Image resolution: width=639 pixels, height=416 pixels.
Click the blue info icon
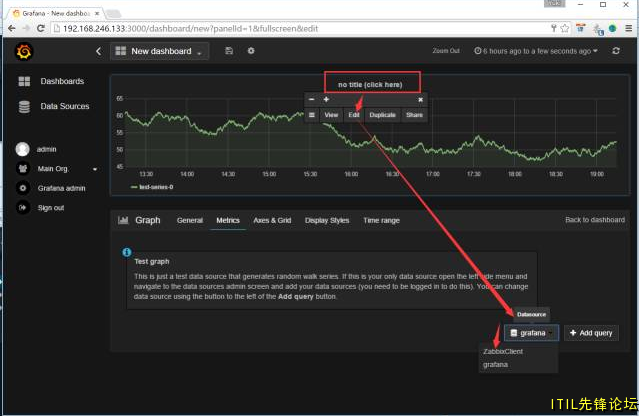(127, 252)
